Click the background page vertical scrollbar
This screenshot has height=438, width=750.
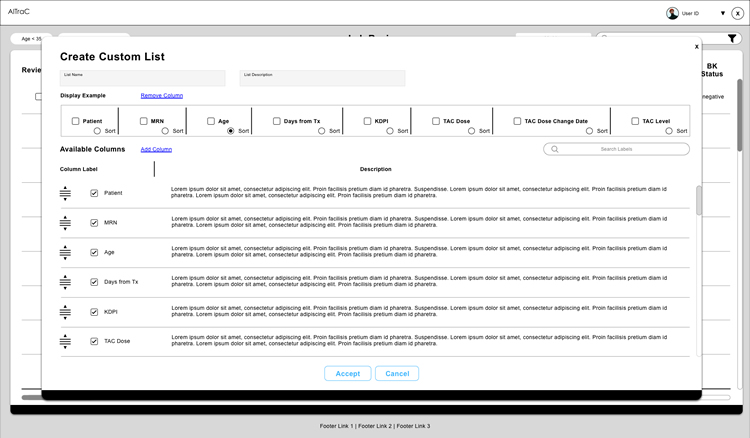click(x=740, y=115)
